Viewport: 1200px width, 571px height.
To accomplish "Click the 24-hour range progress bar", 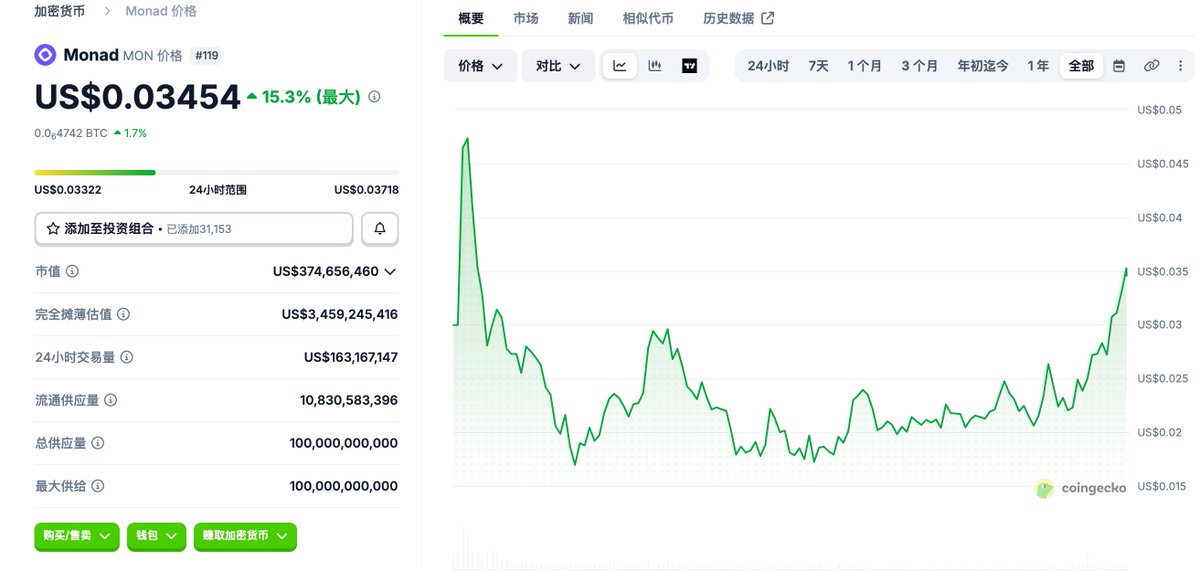I will pos(216,172).
